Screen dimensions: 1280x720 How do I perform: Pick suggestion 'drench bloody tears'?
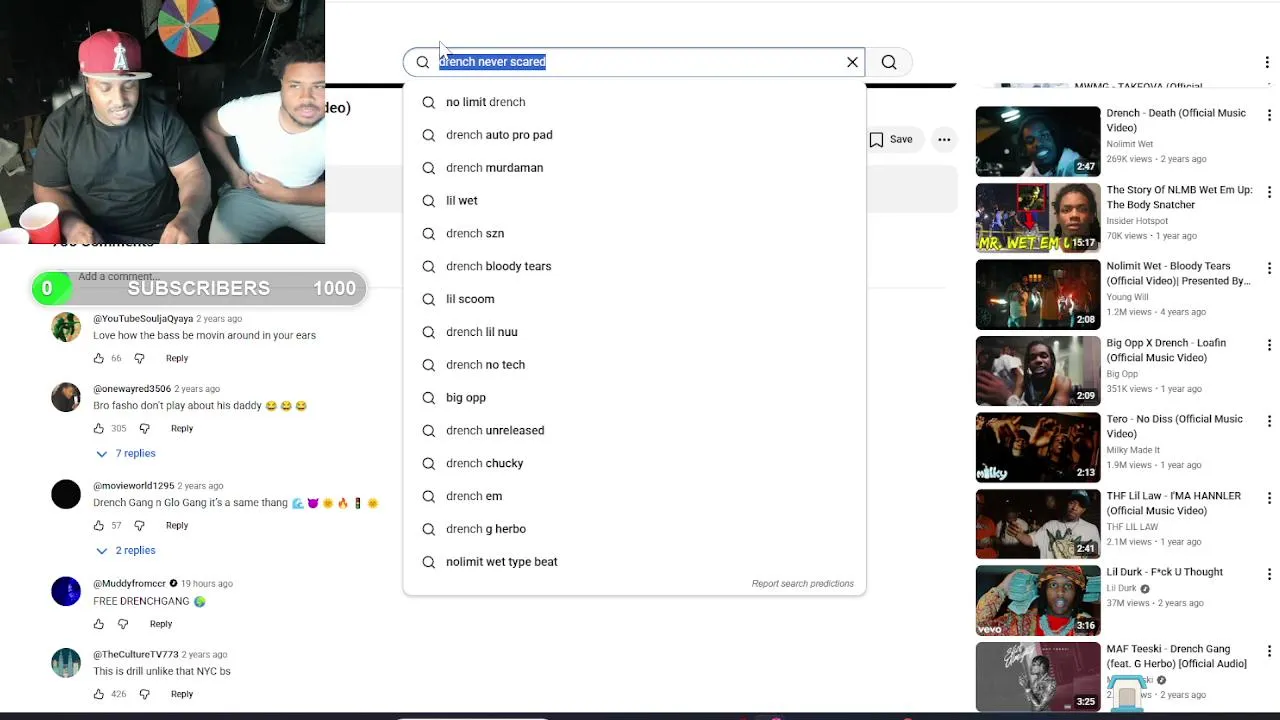click(x=634, y=266)
